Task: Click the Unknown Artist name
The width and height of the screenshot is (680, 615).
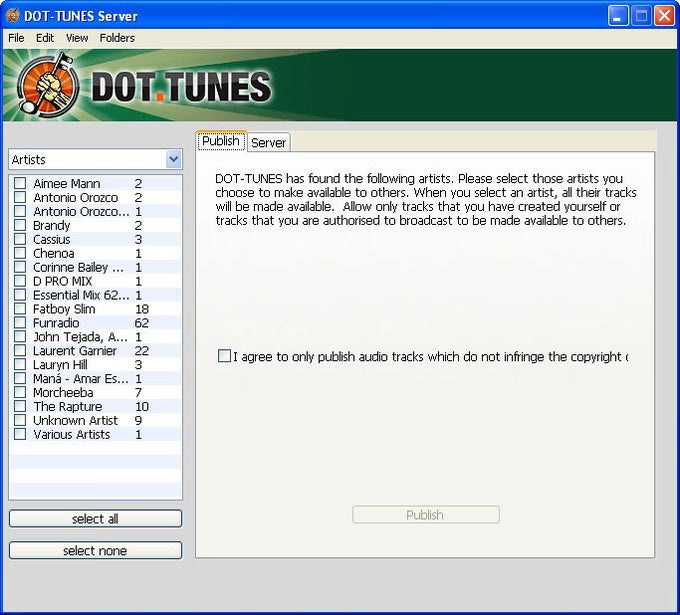Action: [75, 420]
